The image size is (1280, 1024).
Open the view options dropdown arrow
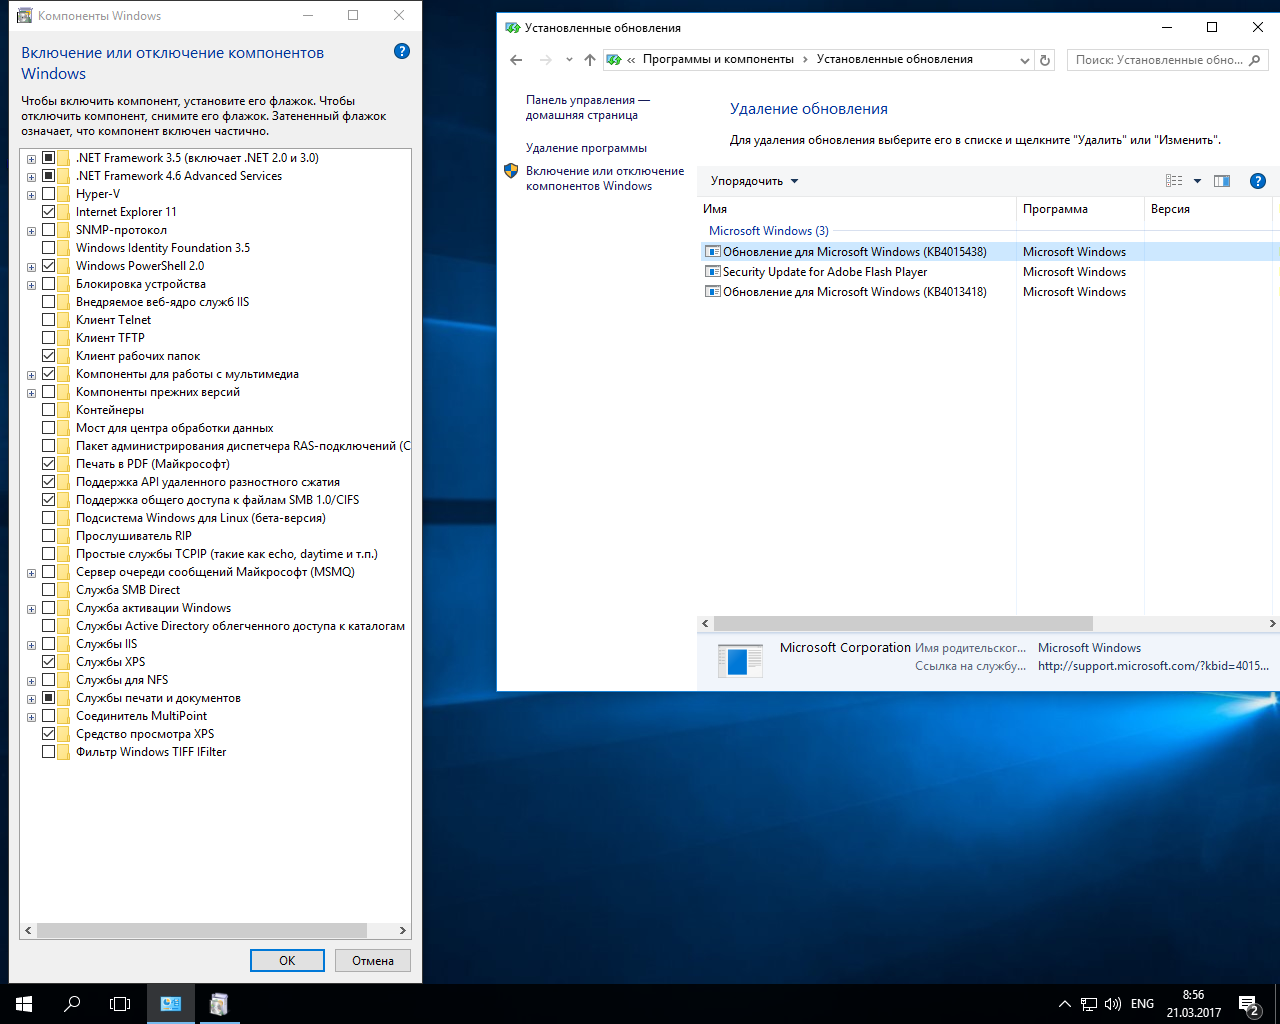1197,181
